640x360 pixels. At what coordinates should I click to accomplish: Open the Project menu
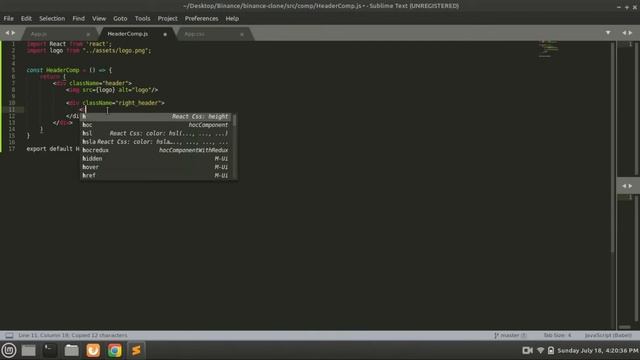pos(167,18)
